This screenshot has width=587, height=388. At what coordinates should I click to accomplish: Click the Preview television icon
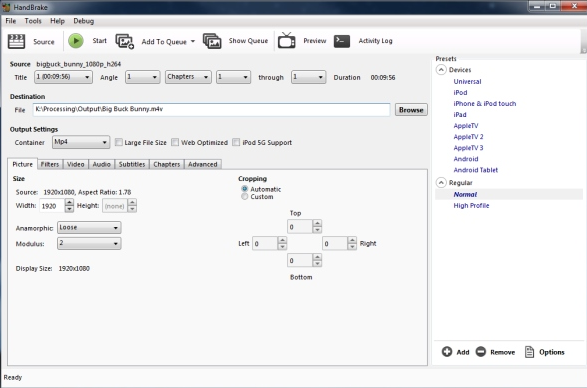point(286,40)
